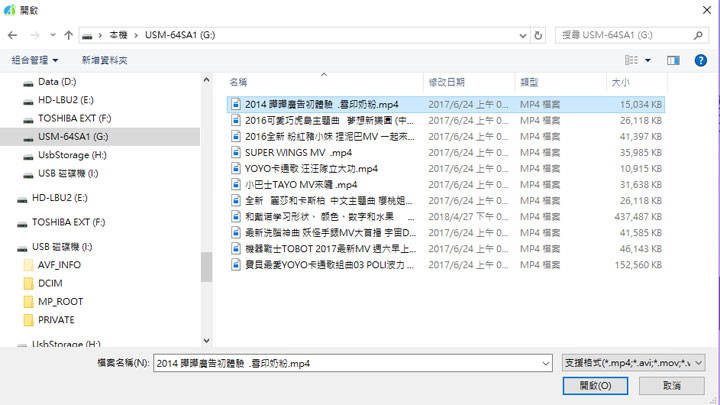Close the 開啟 dialog
Image resolution: width=720 pixels, height=405 pixels.
707,10
